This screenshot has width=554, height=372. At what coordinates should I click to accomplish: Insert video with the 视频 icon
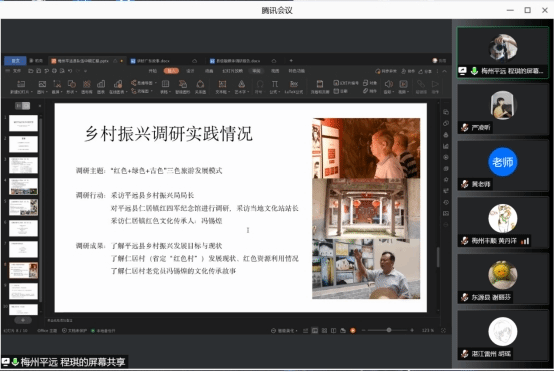(403, 84)
